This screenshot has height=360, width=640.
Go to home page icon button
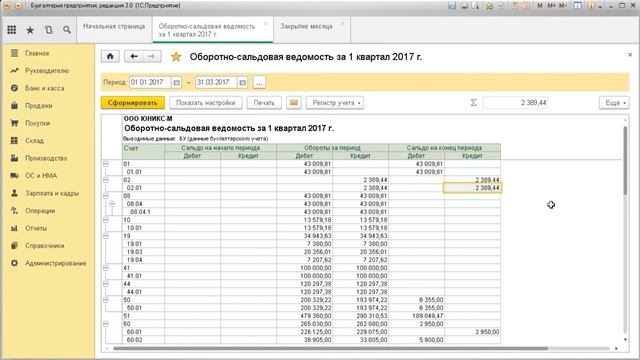[110, 56]
